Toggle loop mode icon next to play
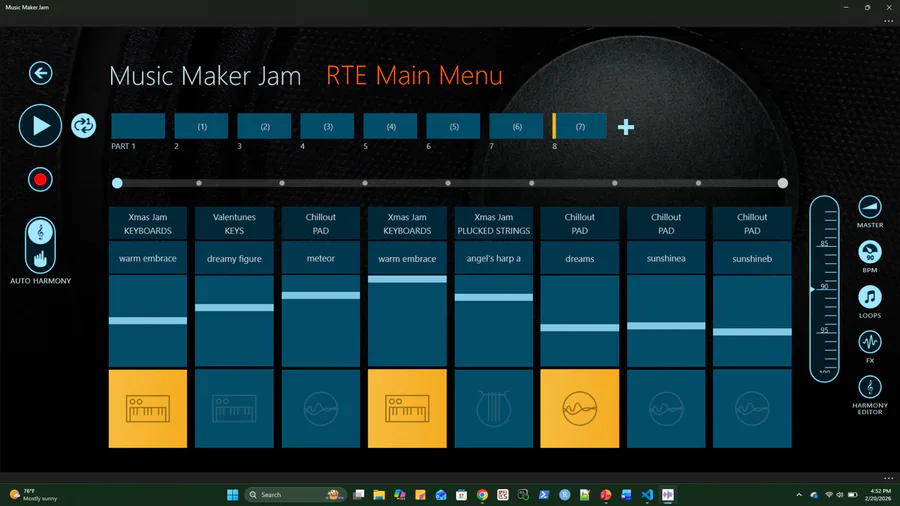This screenshot has height=506, width=900. (x=83, y=126)
